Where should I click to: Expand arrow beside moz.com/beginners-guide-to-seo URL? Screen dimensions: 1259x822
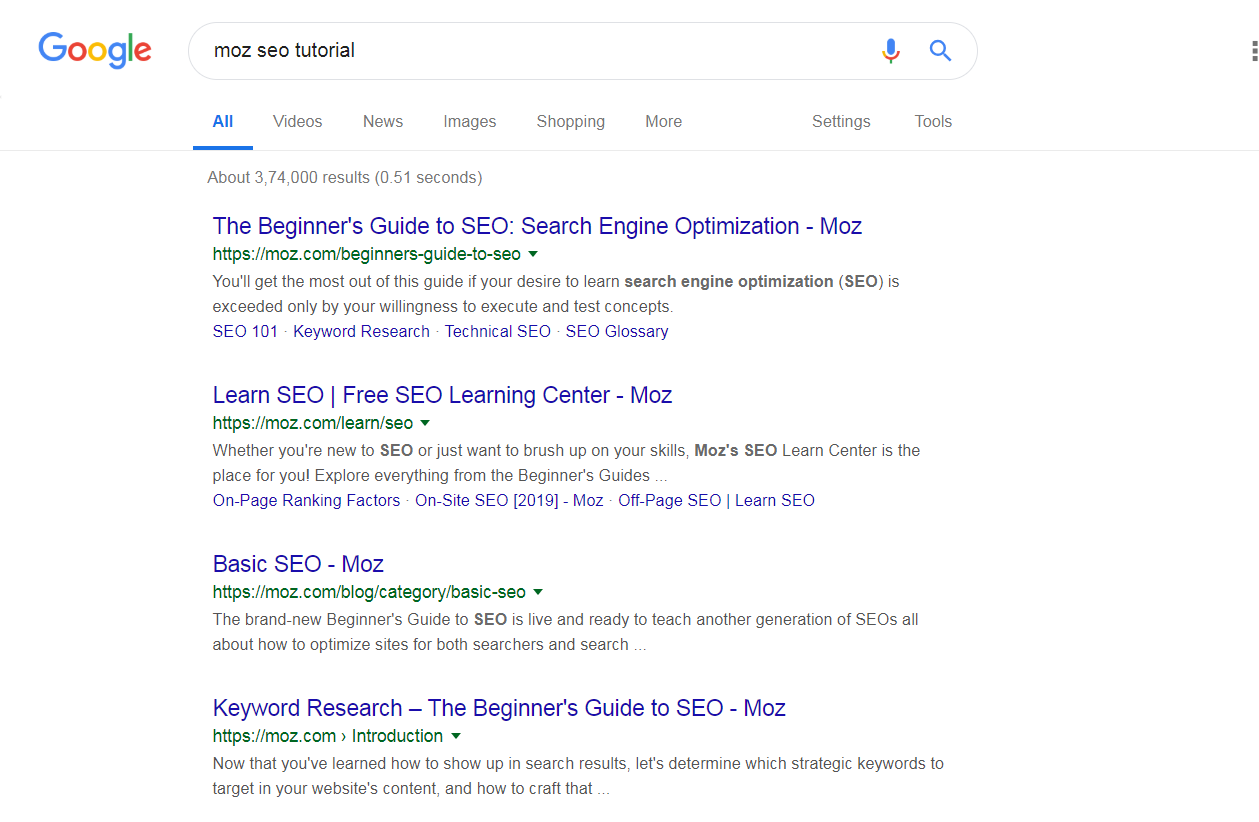(x=533, y=254)
